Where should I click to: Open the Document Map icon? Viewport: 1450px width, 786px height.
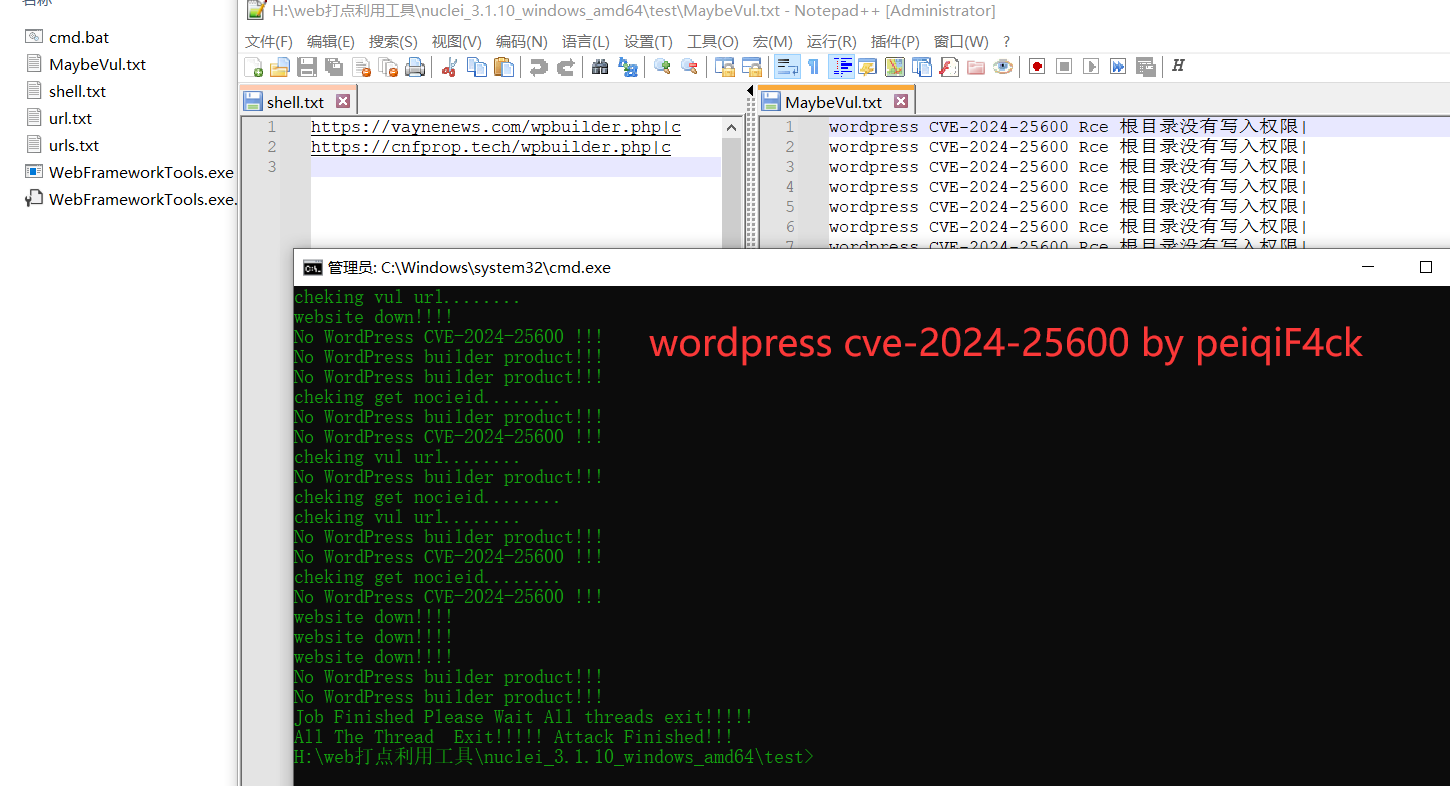(895, 67)
